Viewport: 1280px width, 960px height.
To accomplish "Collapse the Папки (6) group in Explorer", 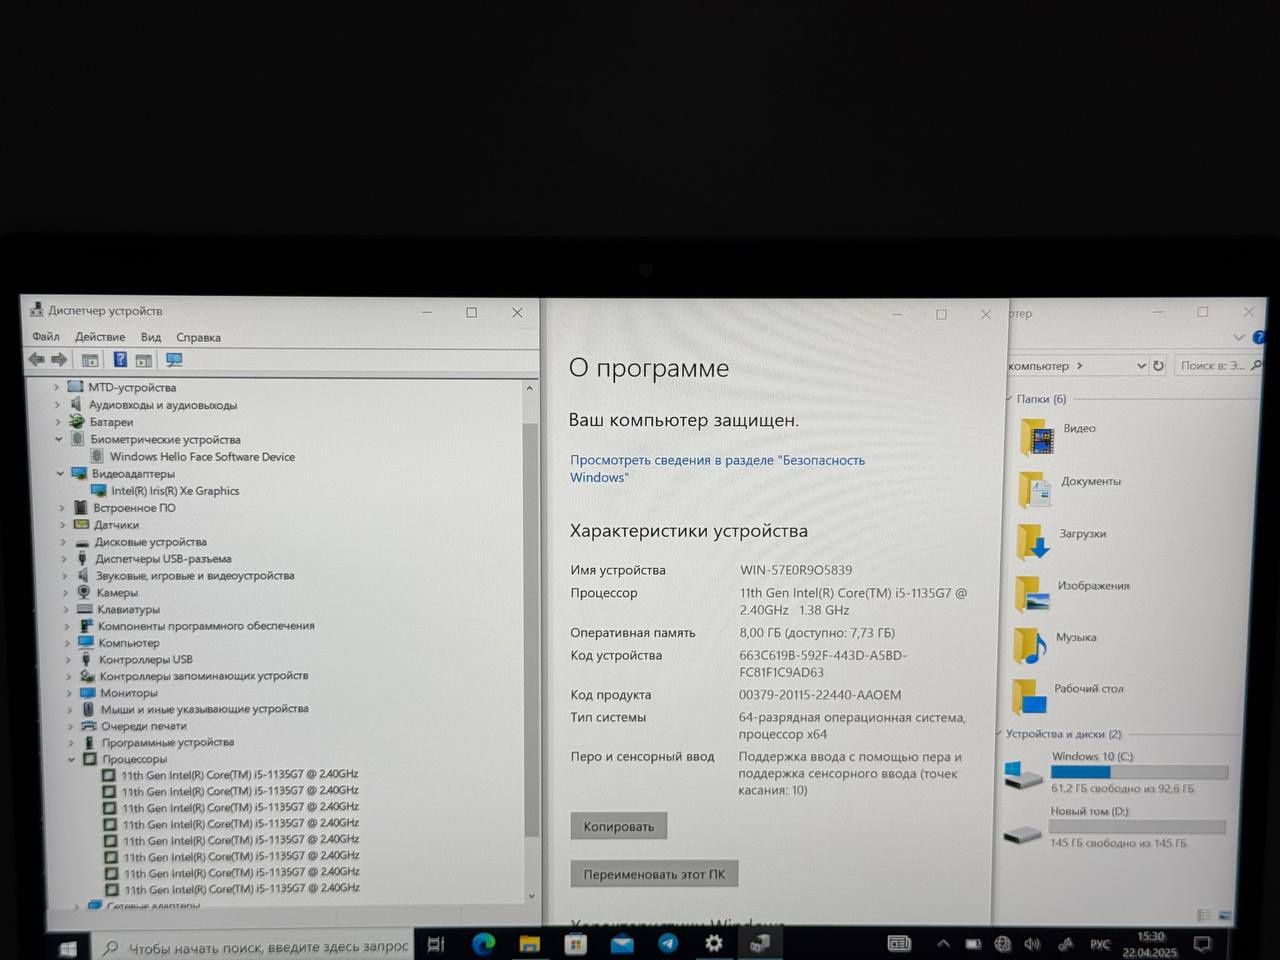I will coord(1008,399).
